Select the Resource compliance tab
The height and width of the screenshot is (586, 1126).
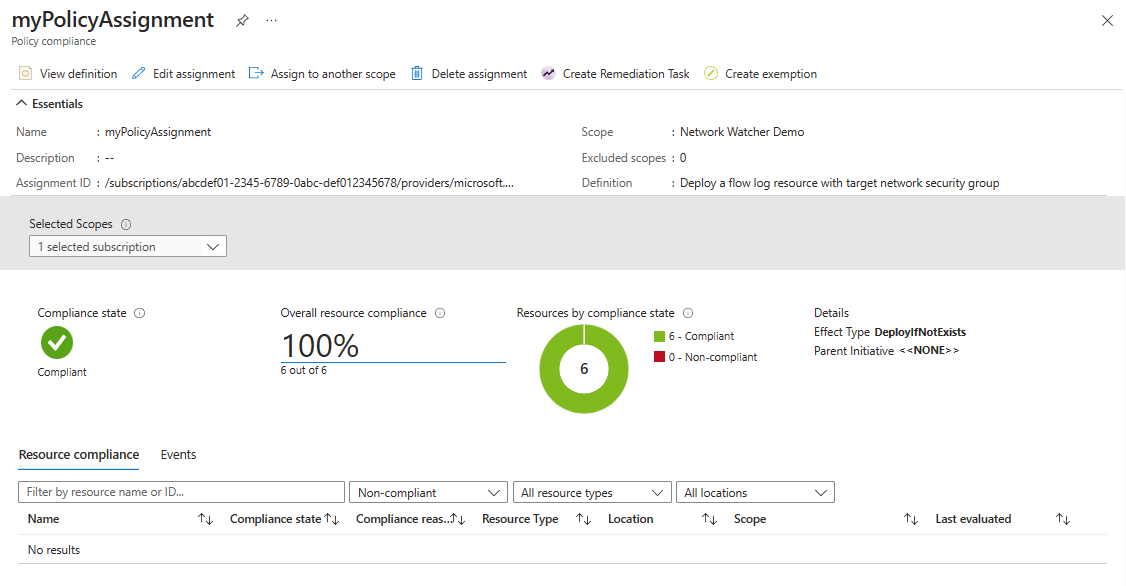[x=79, y=455]
